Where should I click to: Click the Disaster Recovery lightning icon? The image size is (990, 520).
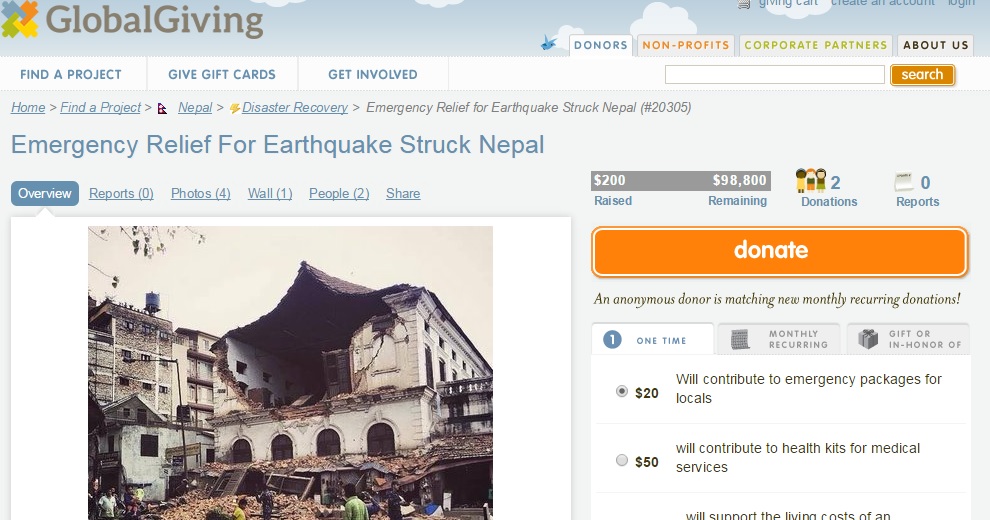[x=234, y=109]
